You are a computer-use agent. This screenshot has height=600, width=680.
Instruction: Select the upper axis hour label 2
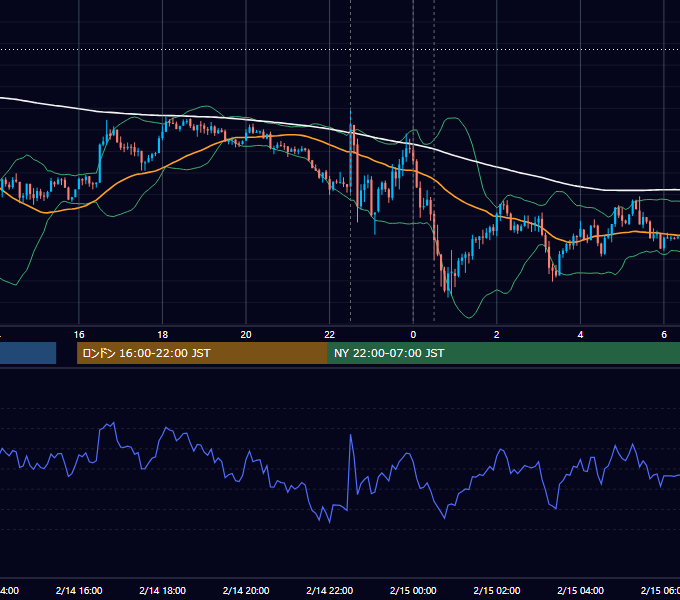coord(497,335)
